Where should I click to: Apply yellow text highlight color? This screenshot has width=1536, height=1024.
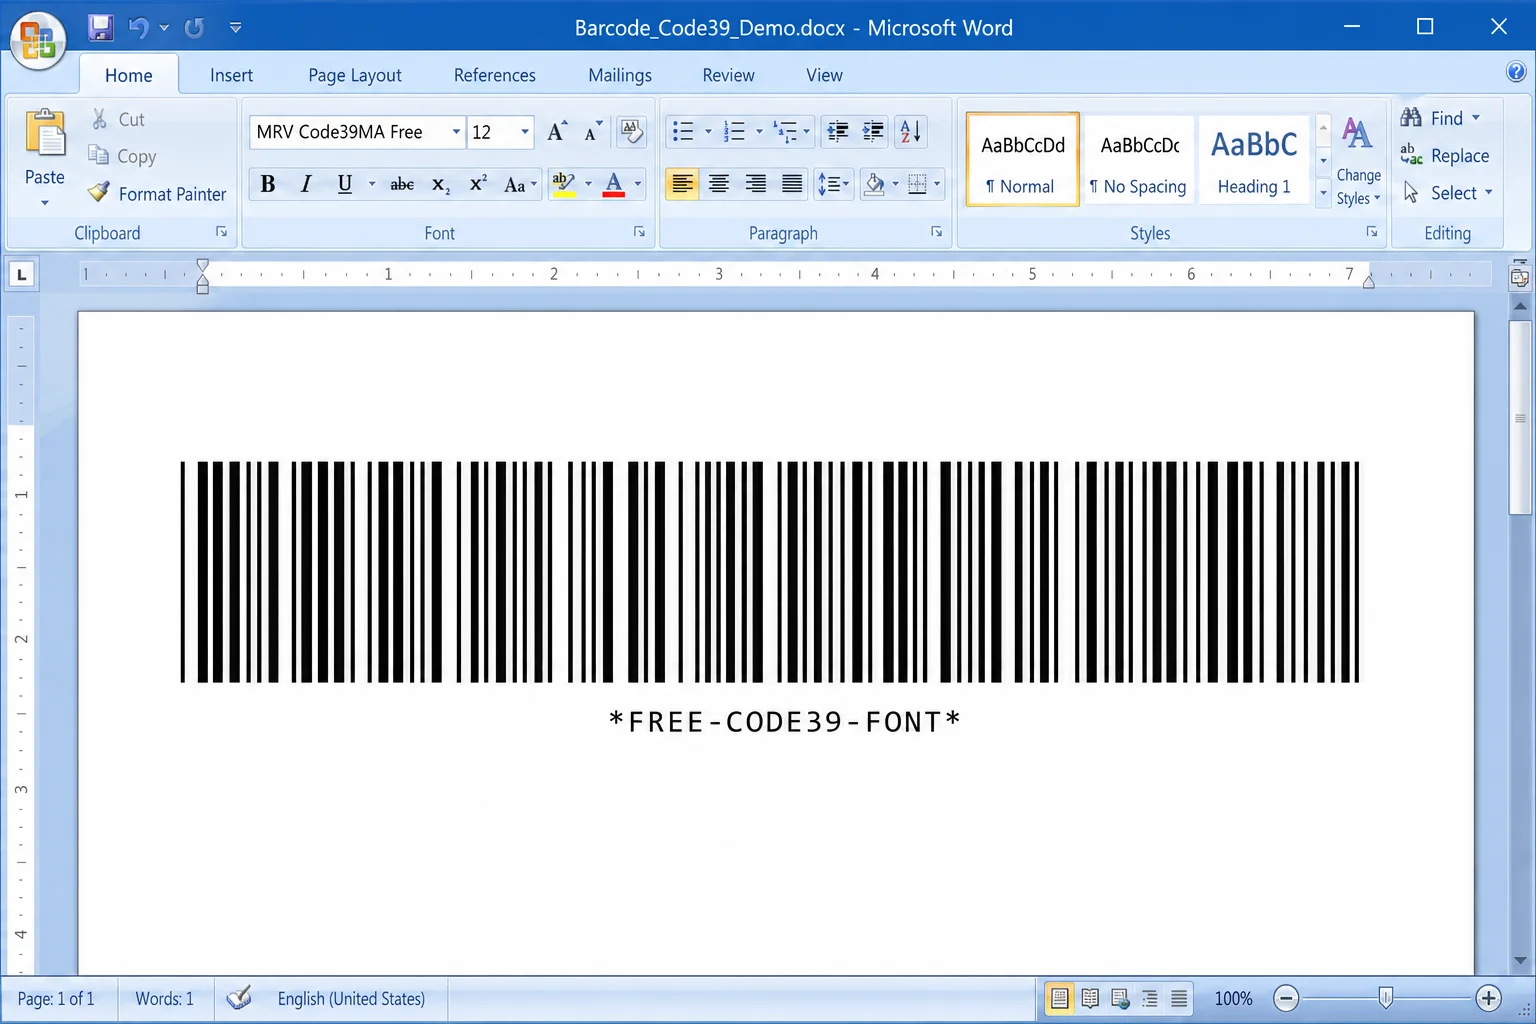pyautogui.click(x=564, y=184)
